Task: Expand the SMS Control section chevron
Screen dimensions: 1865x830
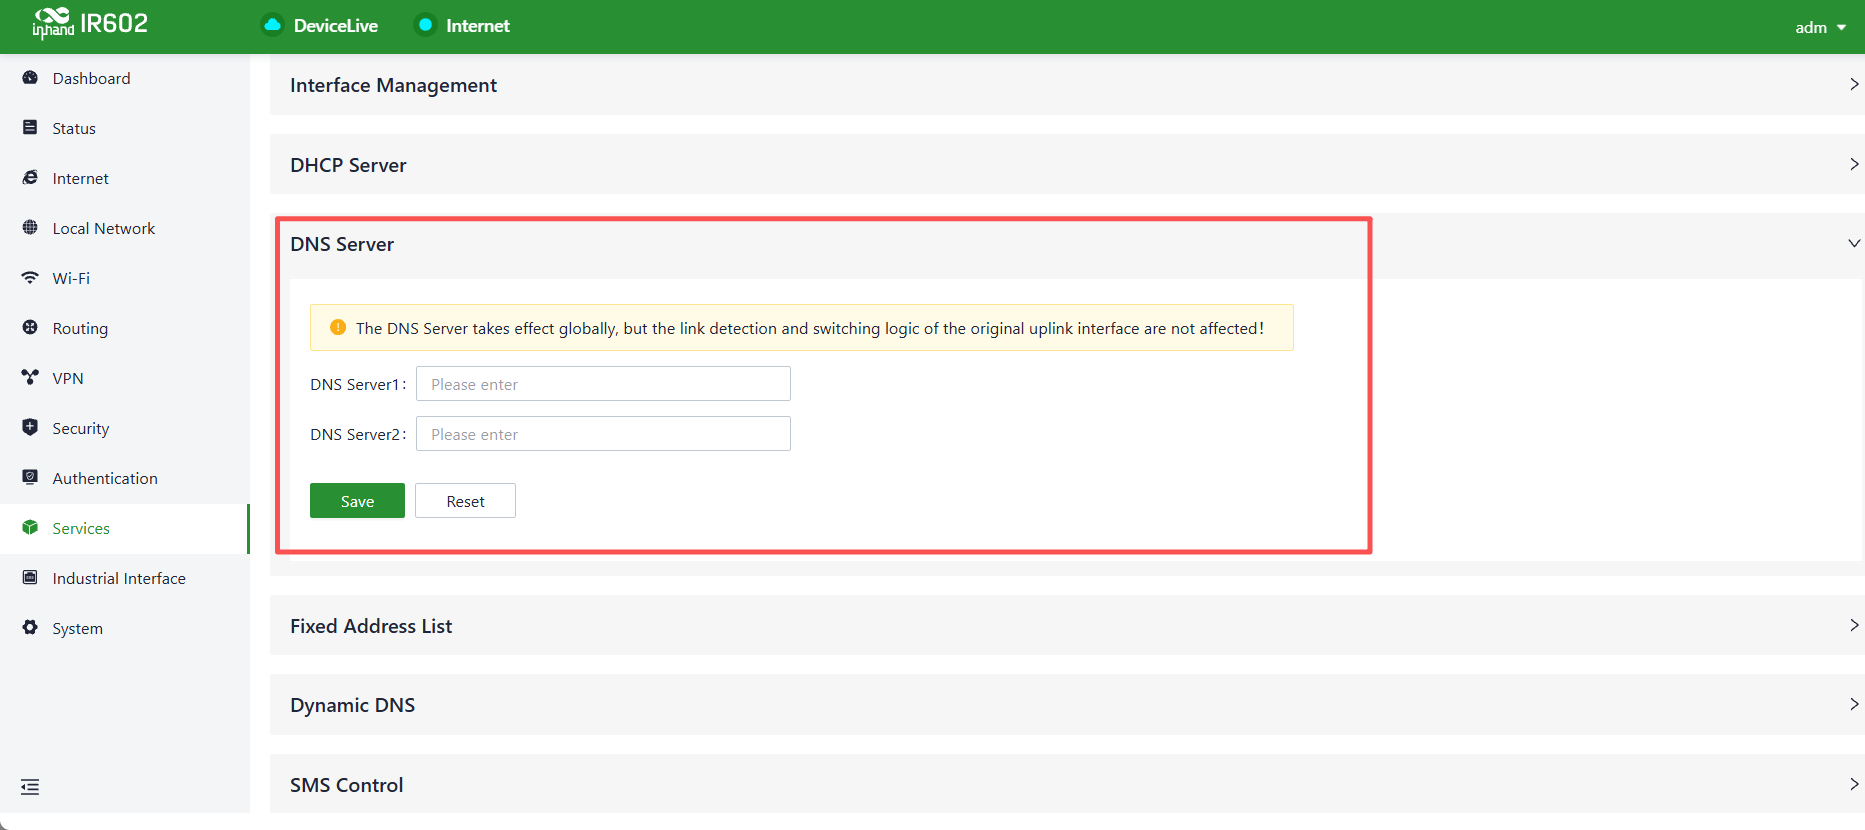Action: click(1854, 784)
